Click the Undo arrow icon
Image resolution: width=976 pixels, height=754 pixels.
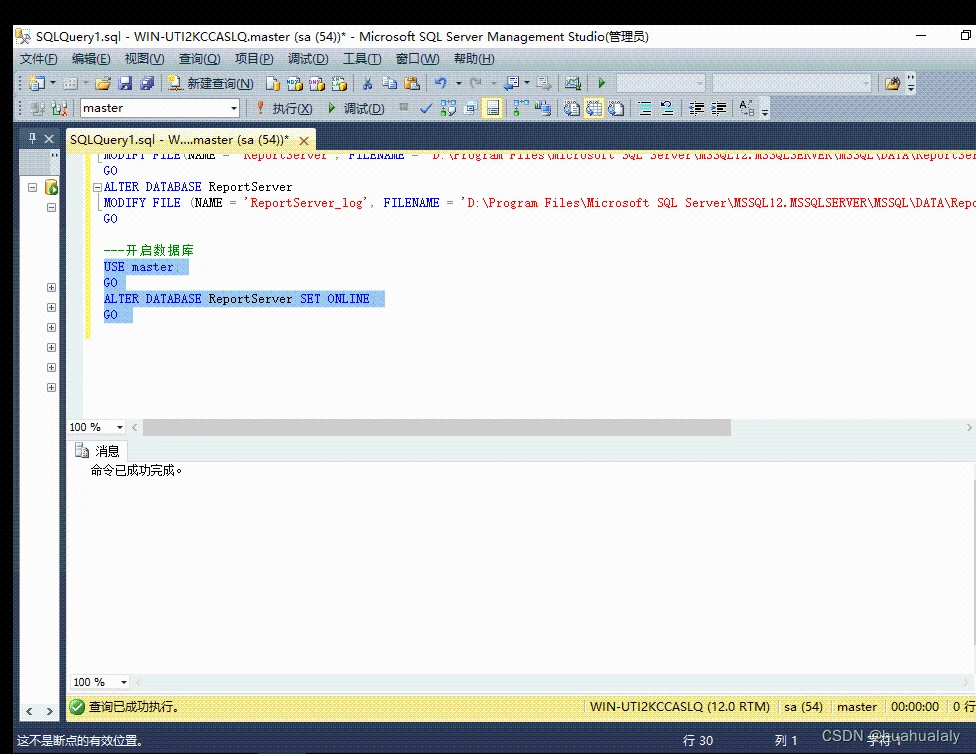click(x=441, y=83)
